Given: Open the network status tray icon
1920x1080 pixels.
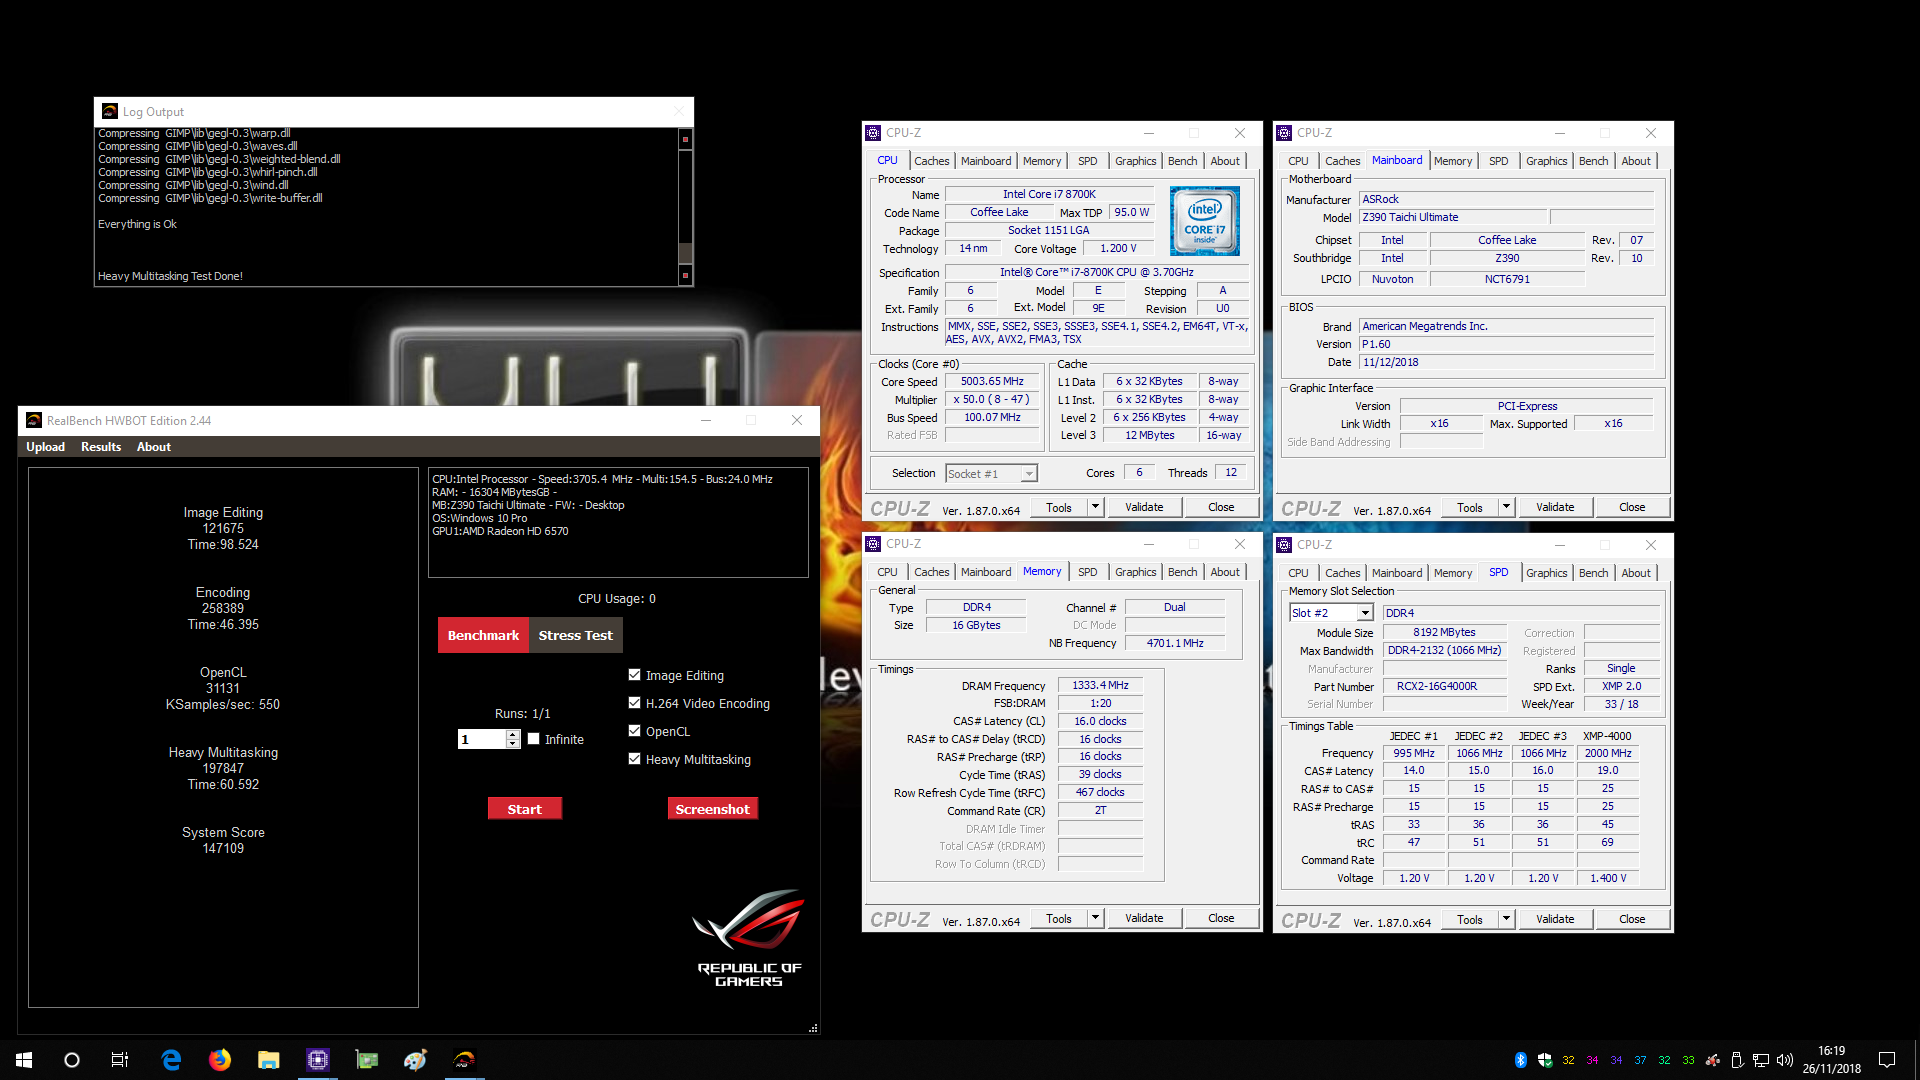Looking at the screenshot, I should (x=1761, y=1060).
